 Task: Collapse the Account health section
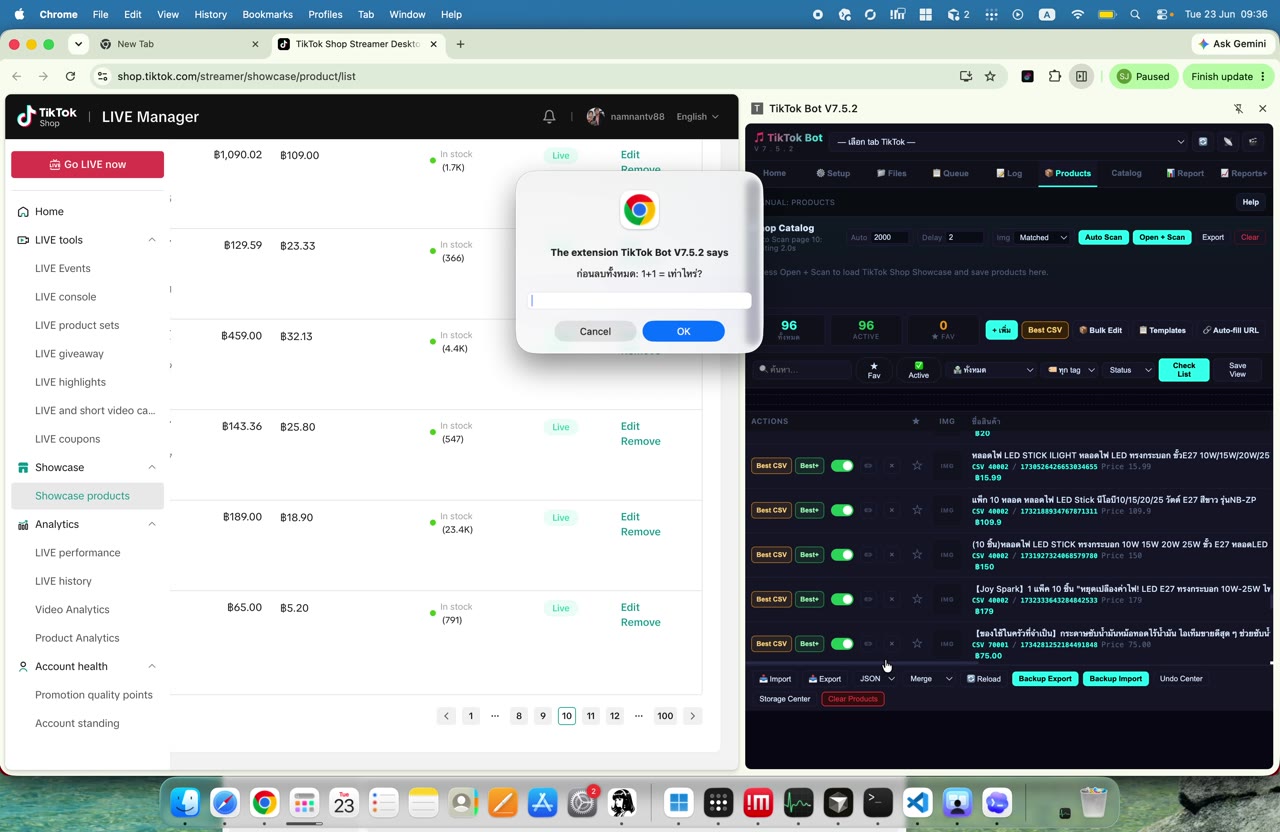152,666
